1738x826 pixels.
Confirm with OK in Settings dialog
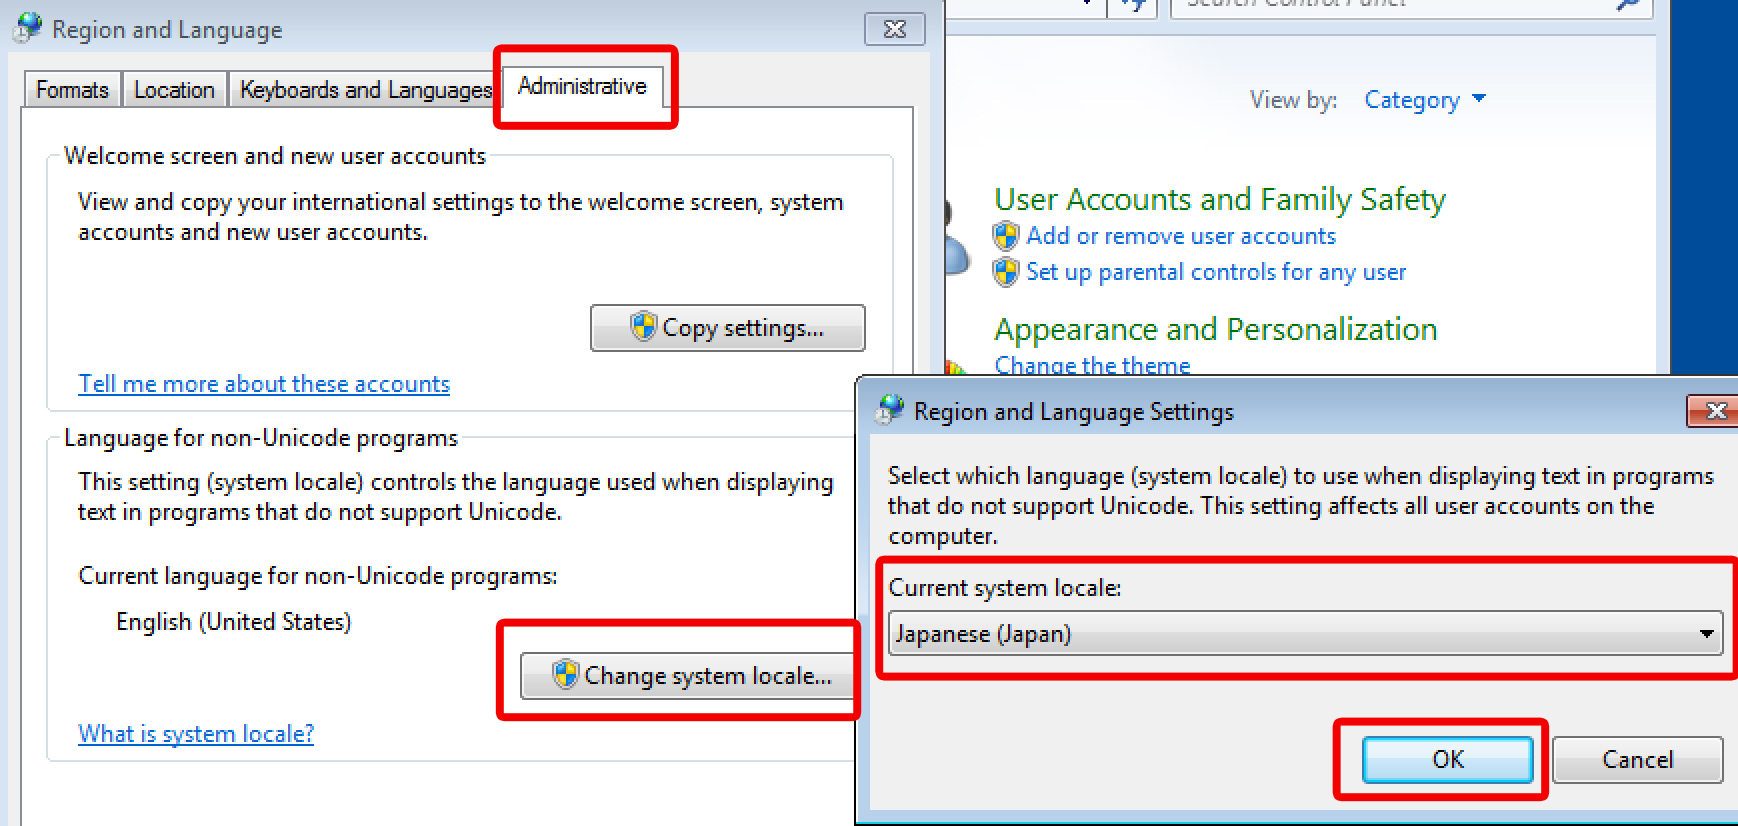(x=1447, y=760)
